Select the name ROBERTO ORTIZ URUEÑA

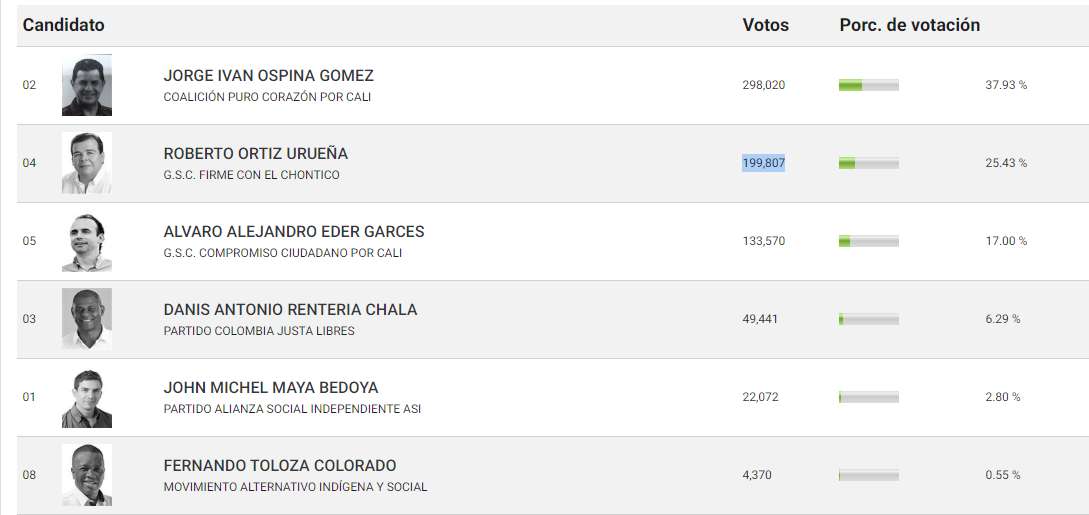click(x=255, y=154)
